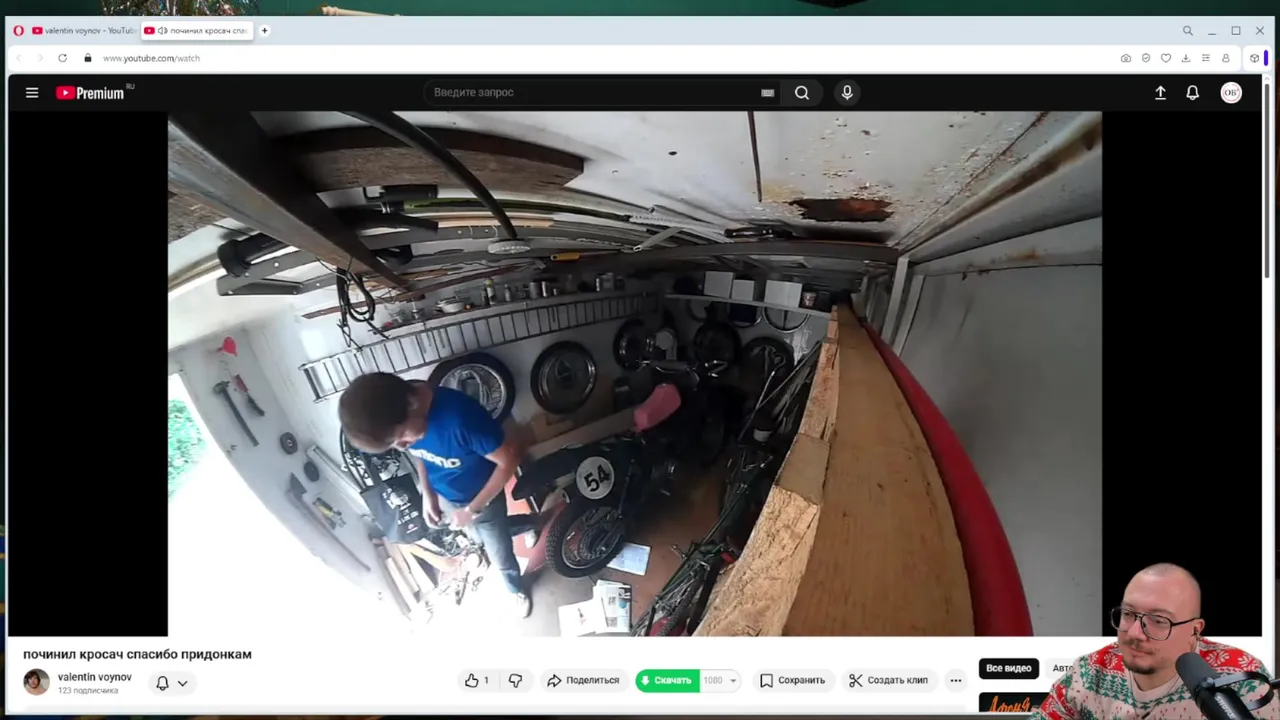The height and width of the screenshot is (720, 1280).
Task: Go forward in browser history
Action: 40,58
